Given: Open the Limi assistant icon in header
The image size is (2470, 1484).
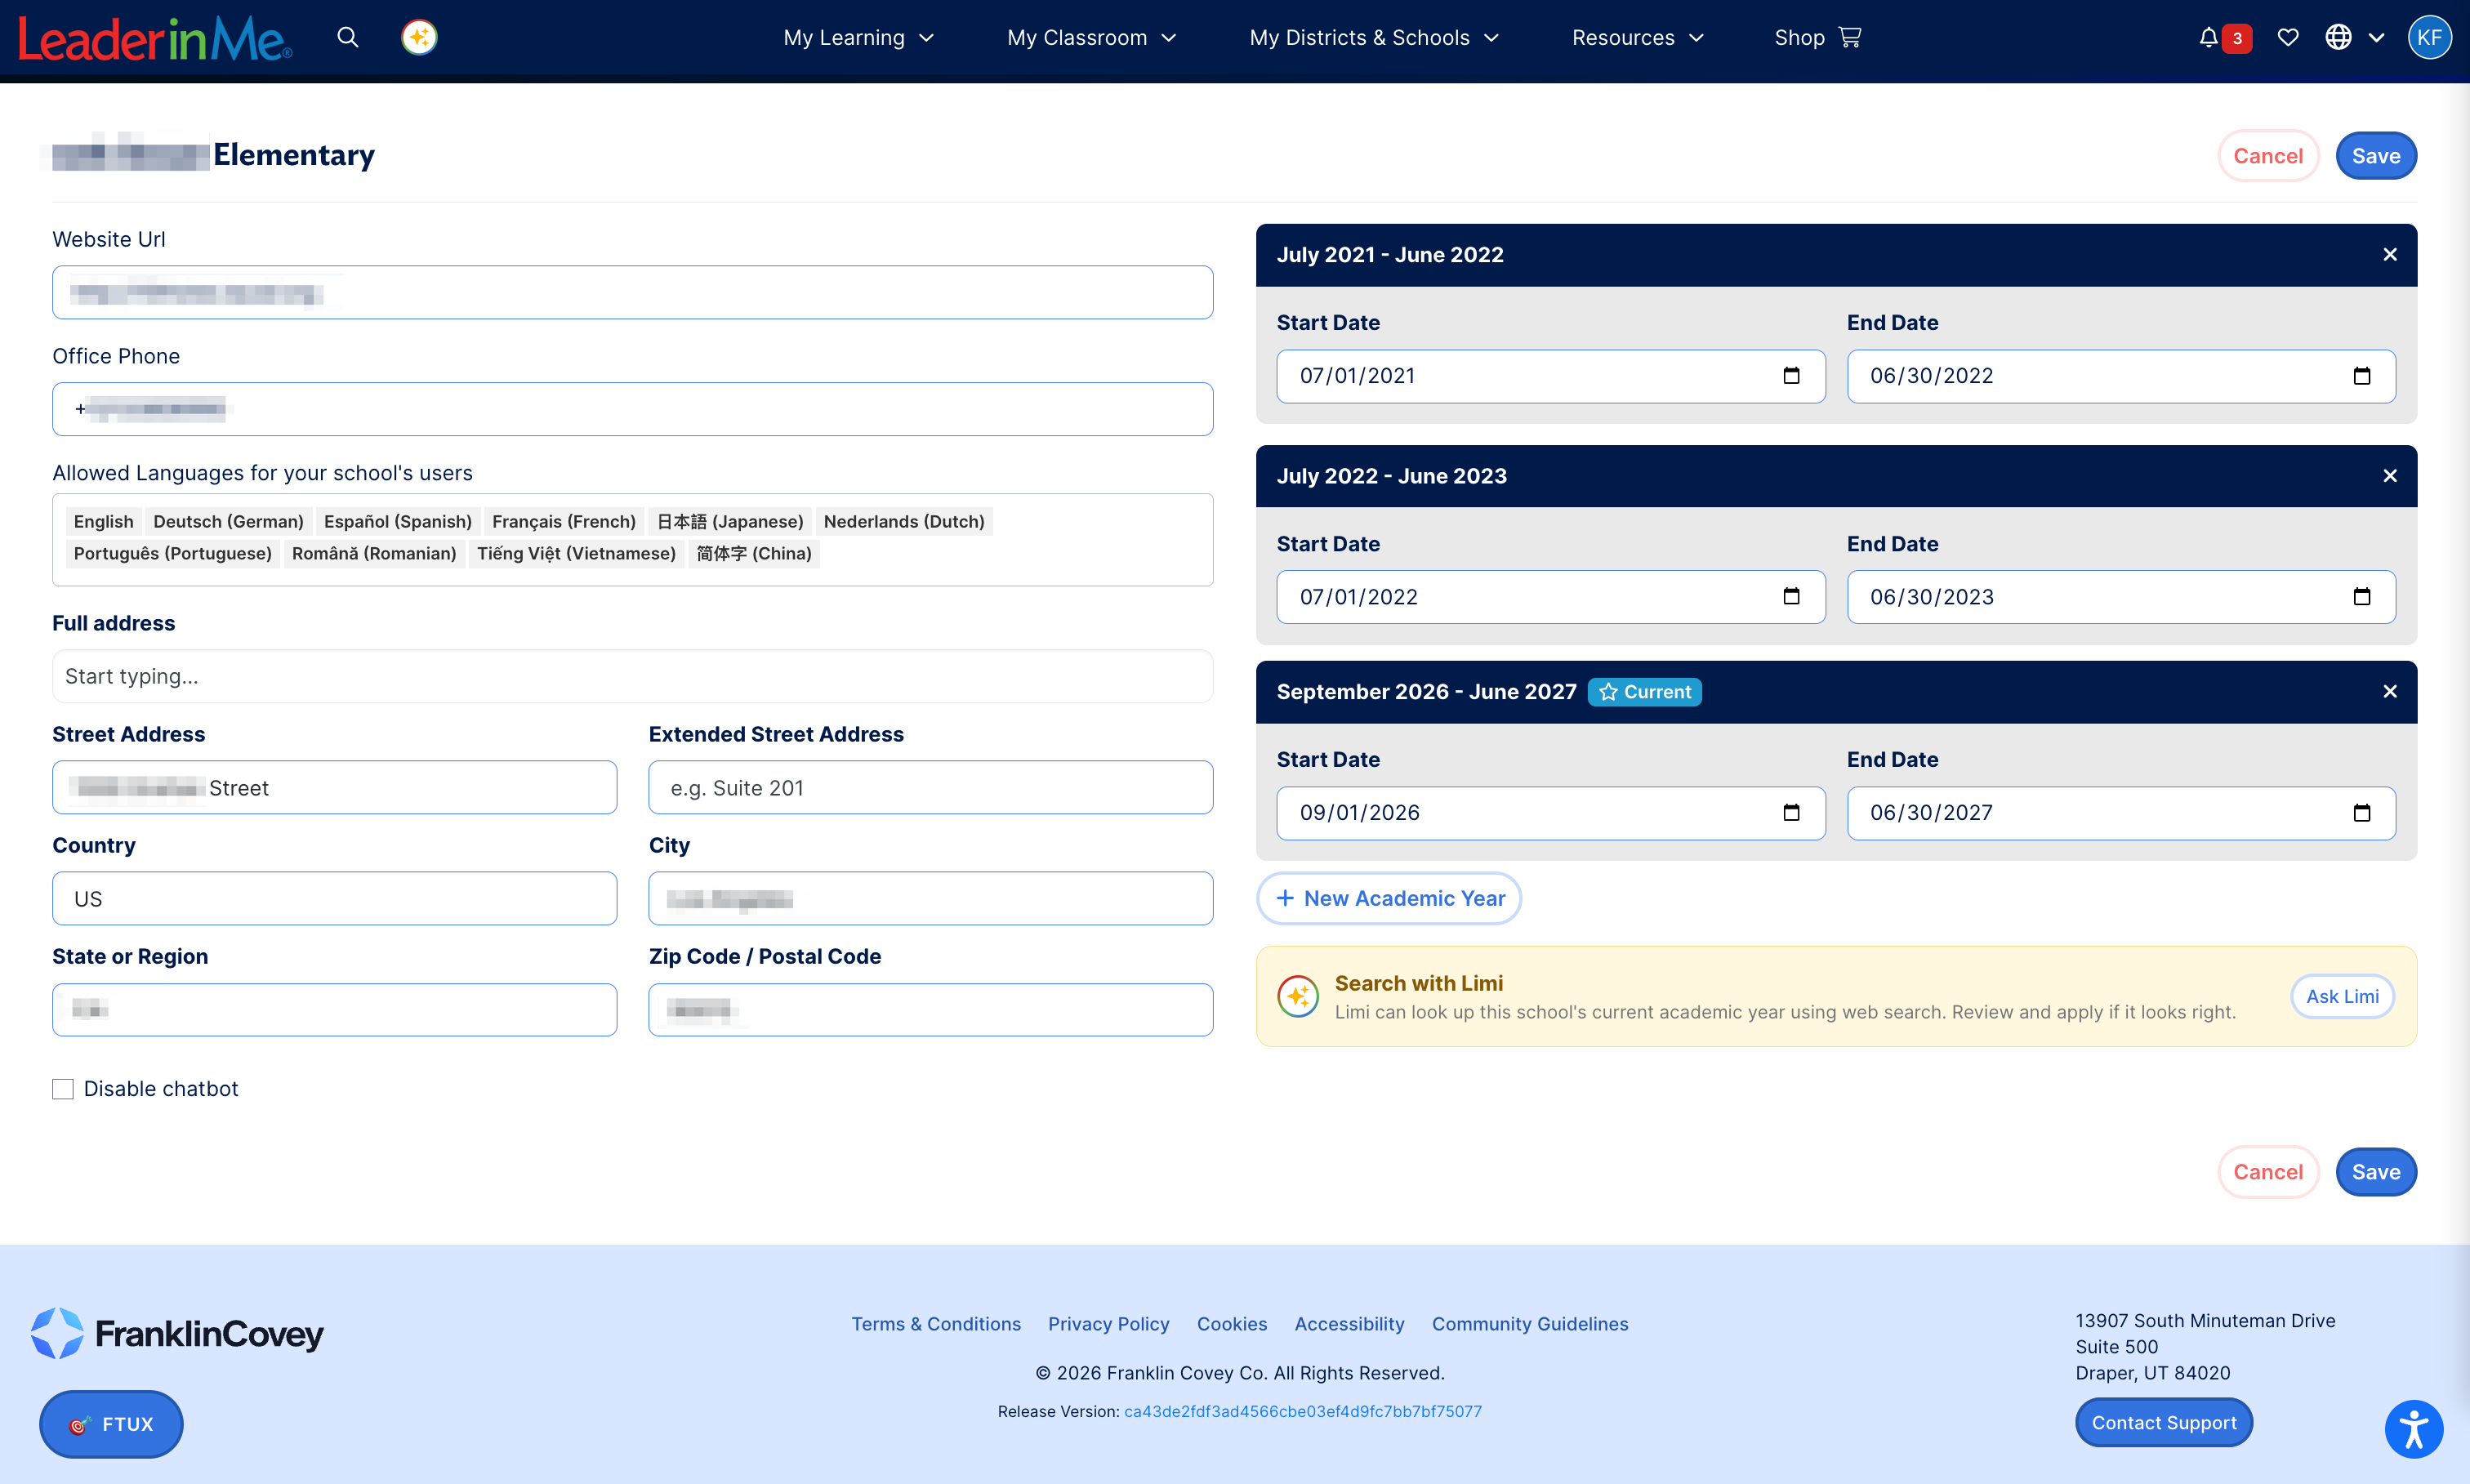Looking at the screenshot, I should (x=419, y=38).
